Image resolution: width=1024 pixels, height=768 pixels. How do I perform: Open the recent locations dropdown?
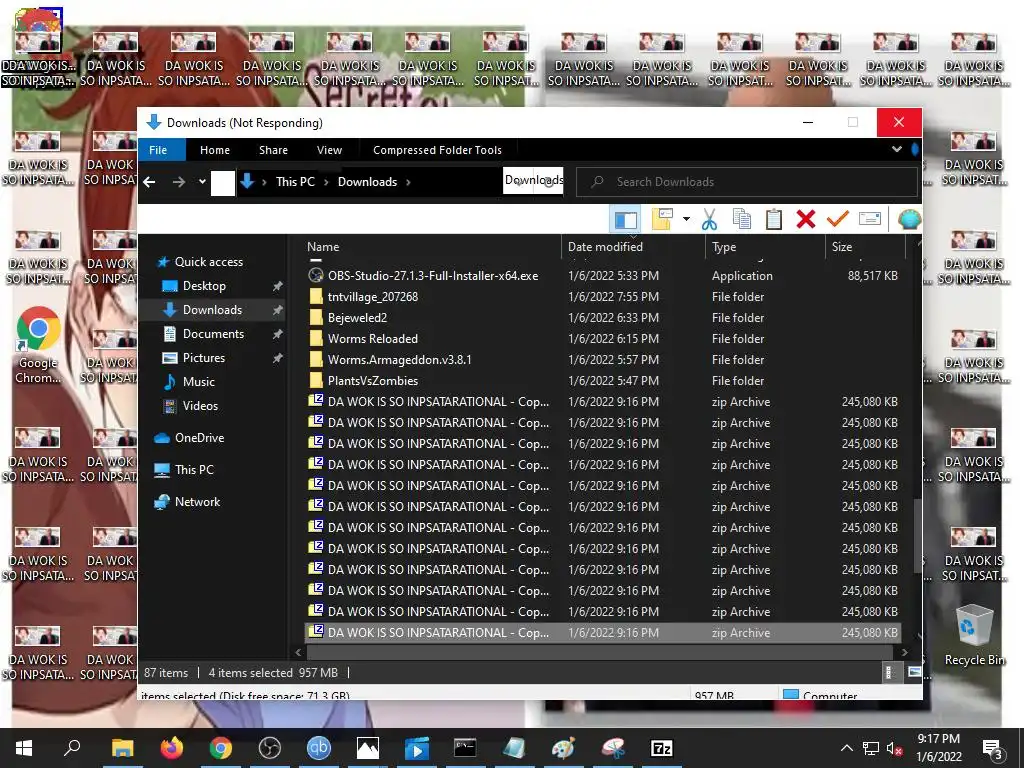[202, 182]
